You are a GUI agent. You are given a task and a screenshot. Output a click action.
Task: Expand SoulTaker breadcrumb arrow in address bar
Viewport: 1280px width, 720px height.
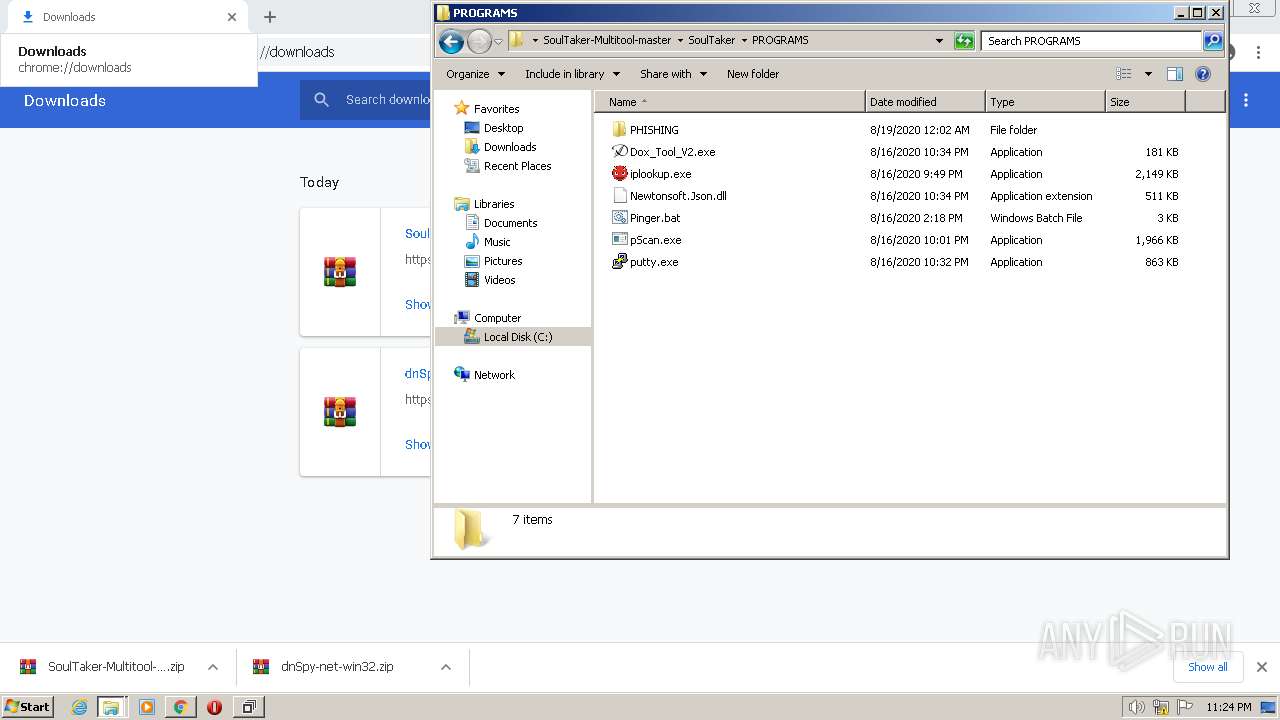(743, 41)
